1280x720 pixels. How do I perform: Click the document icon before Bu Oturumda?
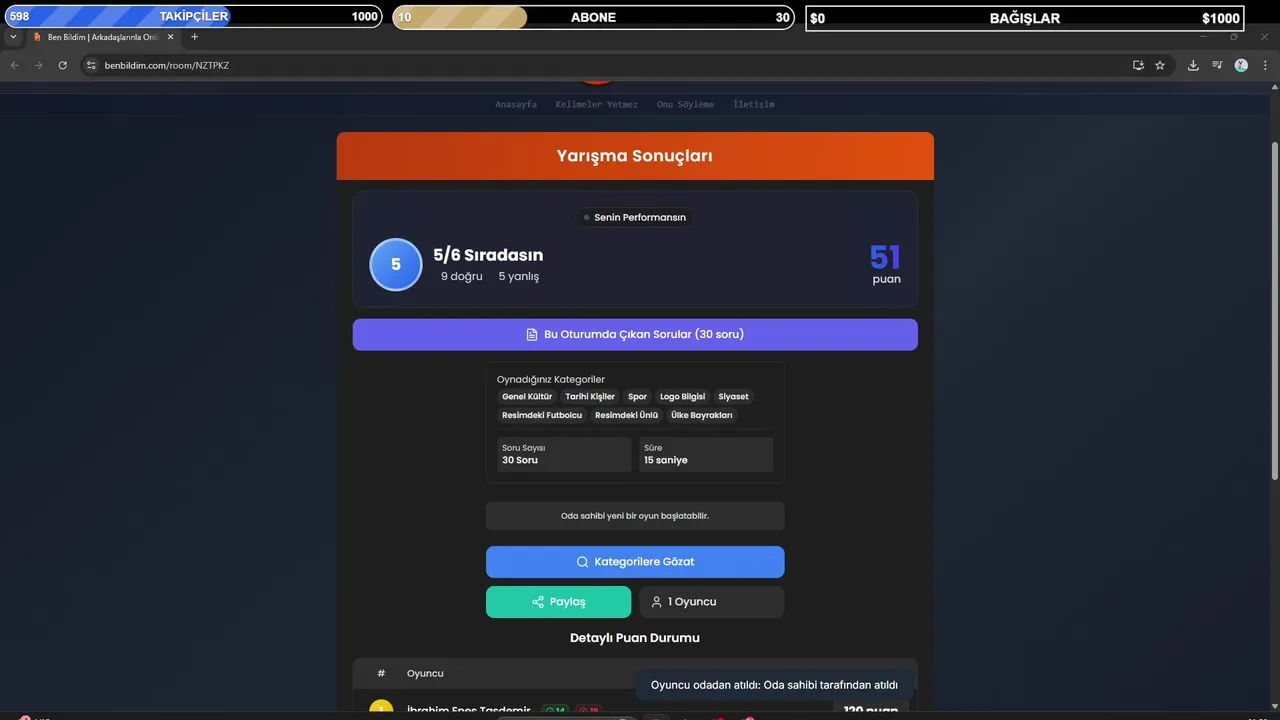[x=532, y=334]
